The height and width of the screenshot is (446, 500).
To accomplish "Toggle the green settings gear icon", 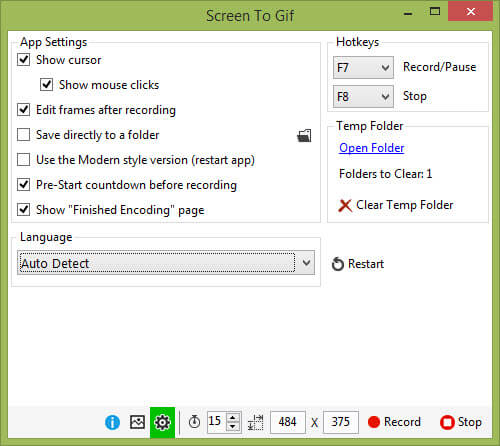I will [162, 422].
